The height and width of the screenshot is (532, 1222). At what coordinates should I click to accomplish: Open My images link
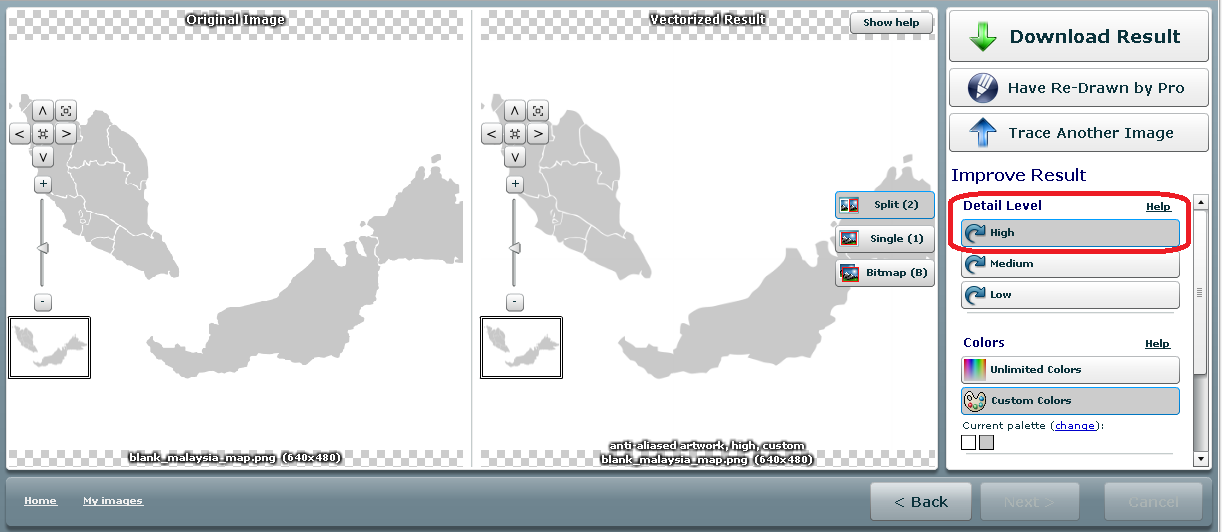pyautogui.click(x=113, y=501)
